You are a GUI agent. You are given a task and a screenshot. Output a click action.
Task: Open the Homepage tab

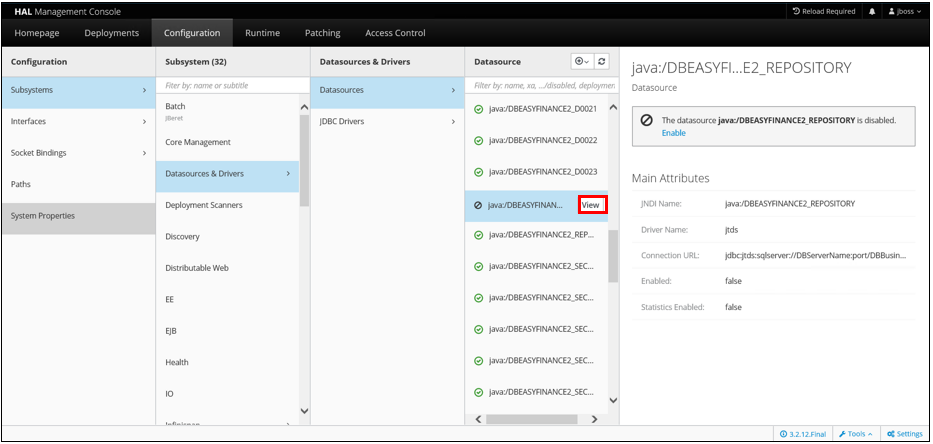37,33
